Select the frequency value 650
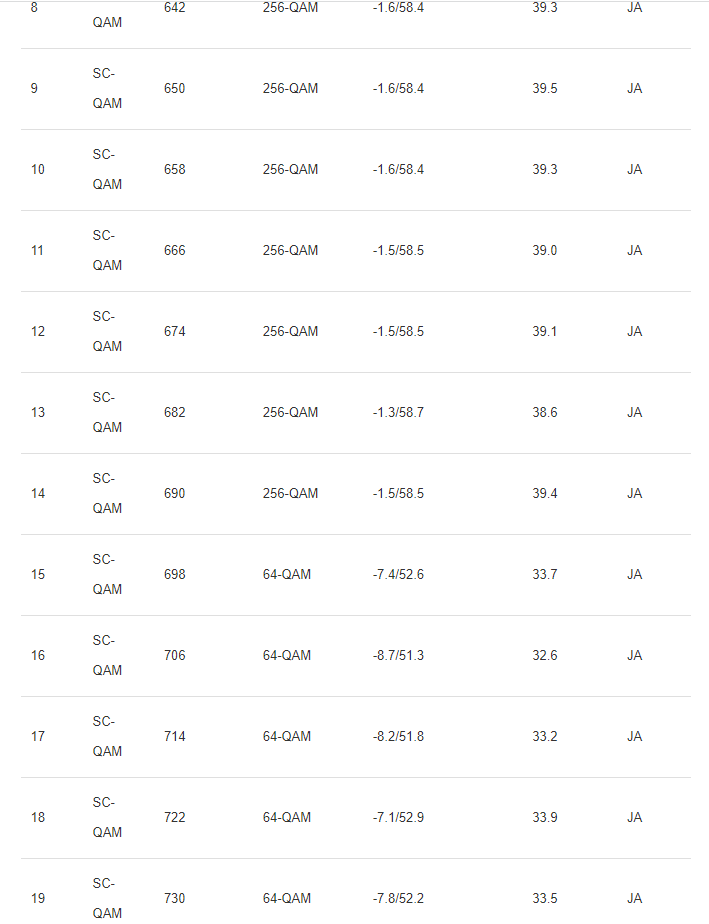Image resolution: width=709 pixels, height=924 pixels. tap(174, 89)
